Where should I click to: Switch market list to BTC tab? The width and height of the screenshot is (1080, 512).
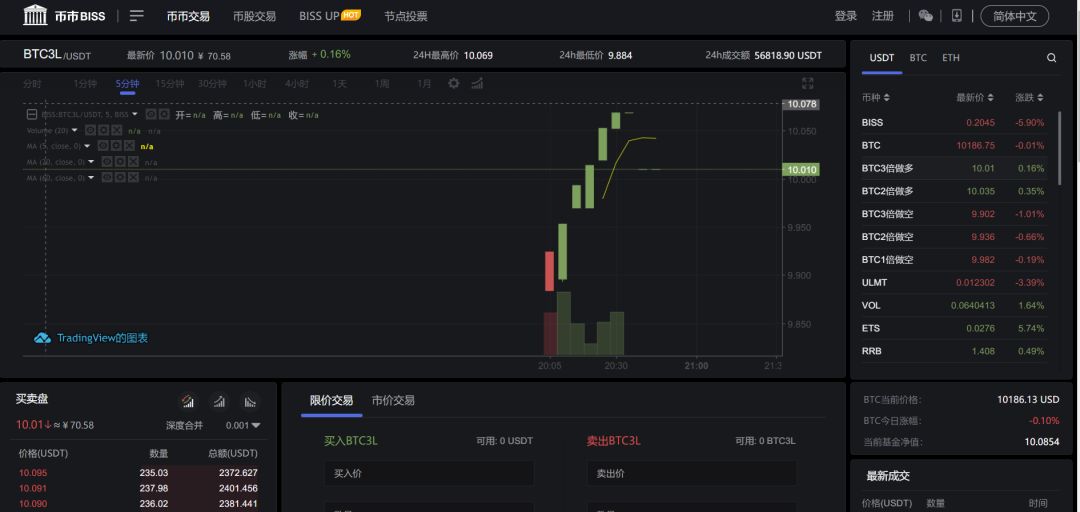click(x=918, y=58)
